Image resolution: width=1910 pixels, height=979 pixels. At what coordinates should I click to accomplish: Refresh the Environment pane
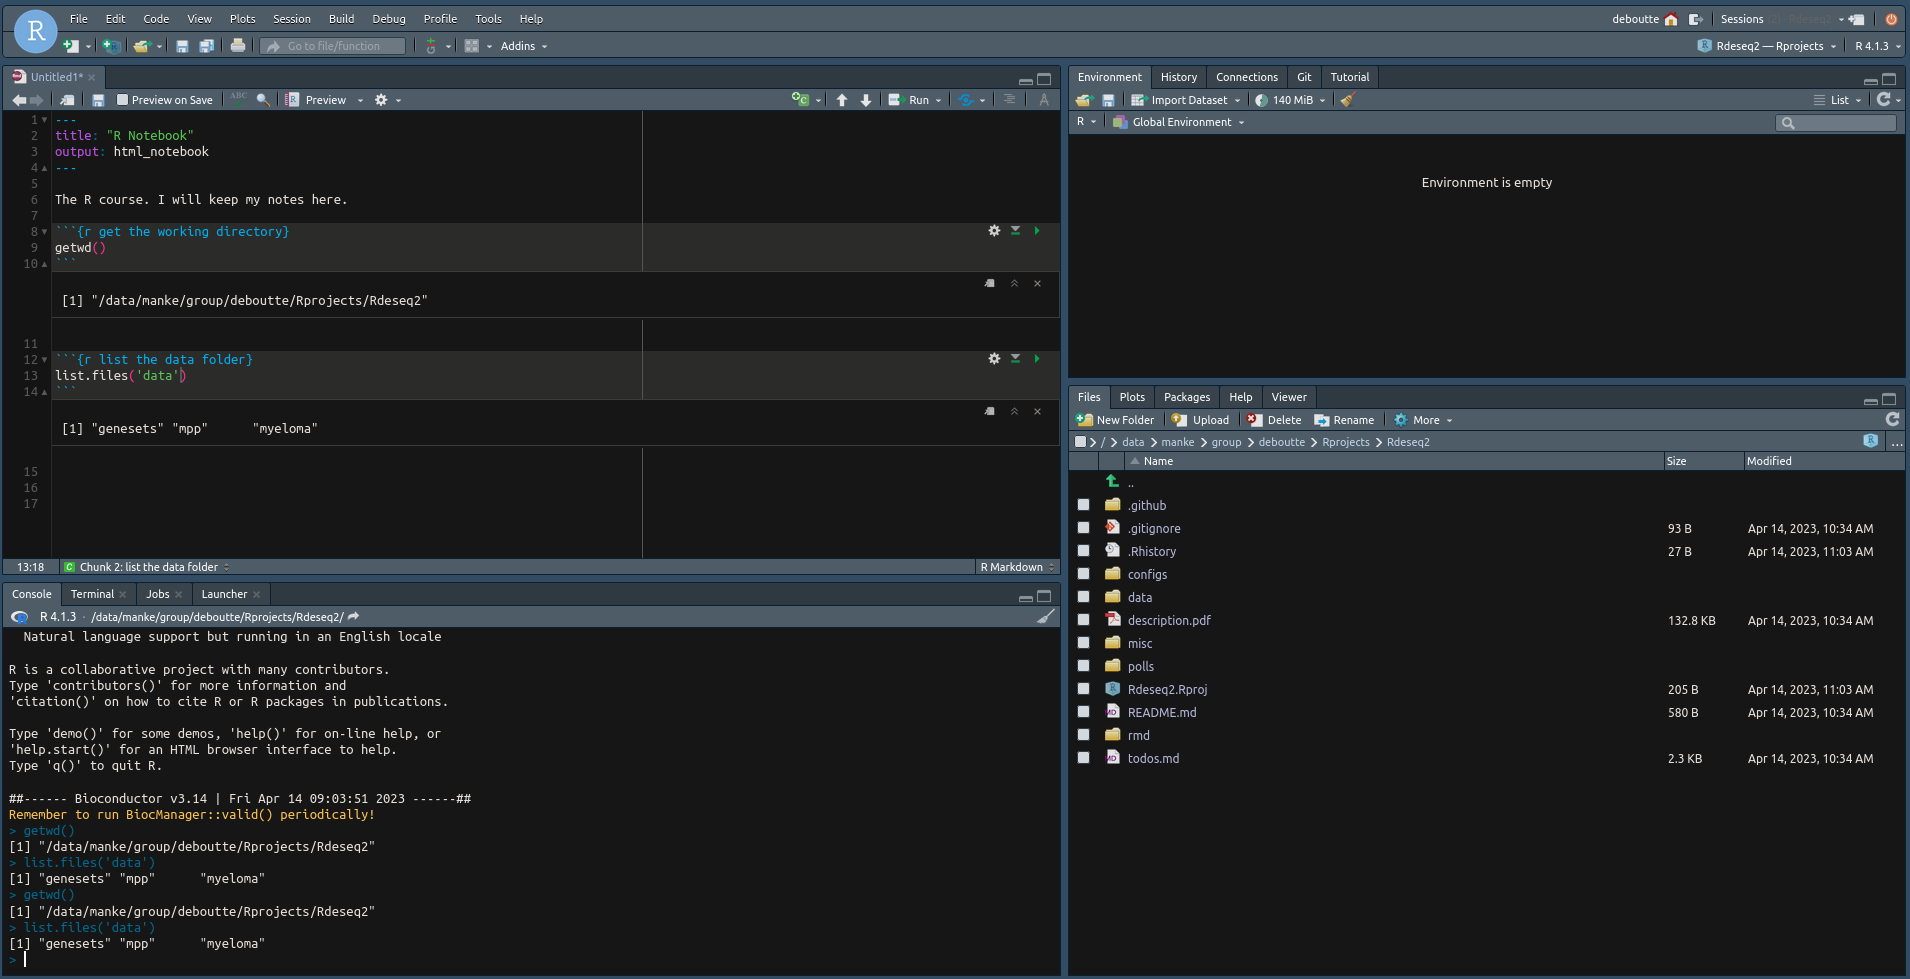point(1884,100)
